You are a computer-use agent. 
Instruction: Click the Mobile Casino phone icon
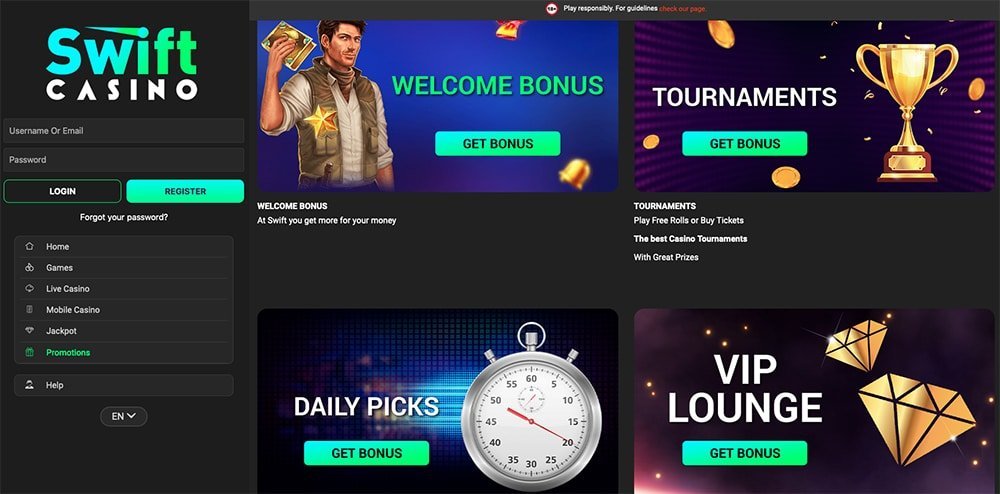click(29, 310)
